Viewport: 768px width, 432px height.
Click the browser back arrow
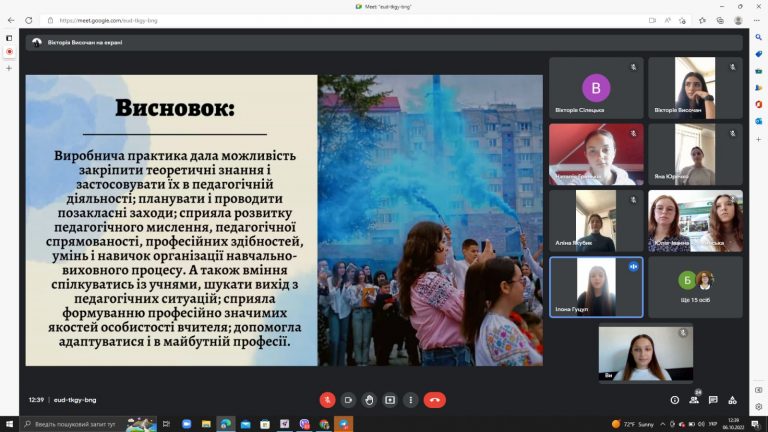click(x=11, y=21)
